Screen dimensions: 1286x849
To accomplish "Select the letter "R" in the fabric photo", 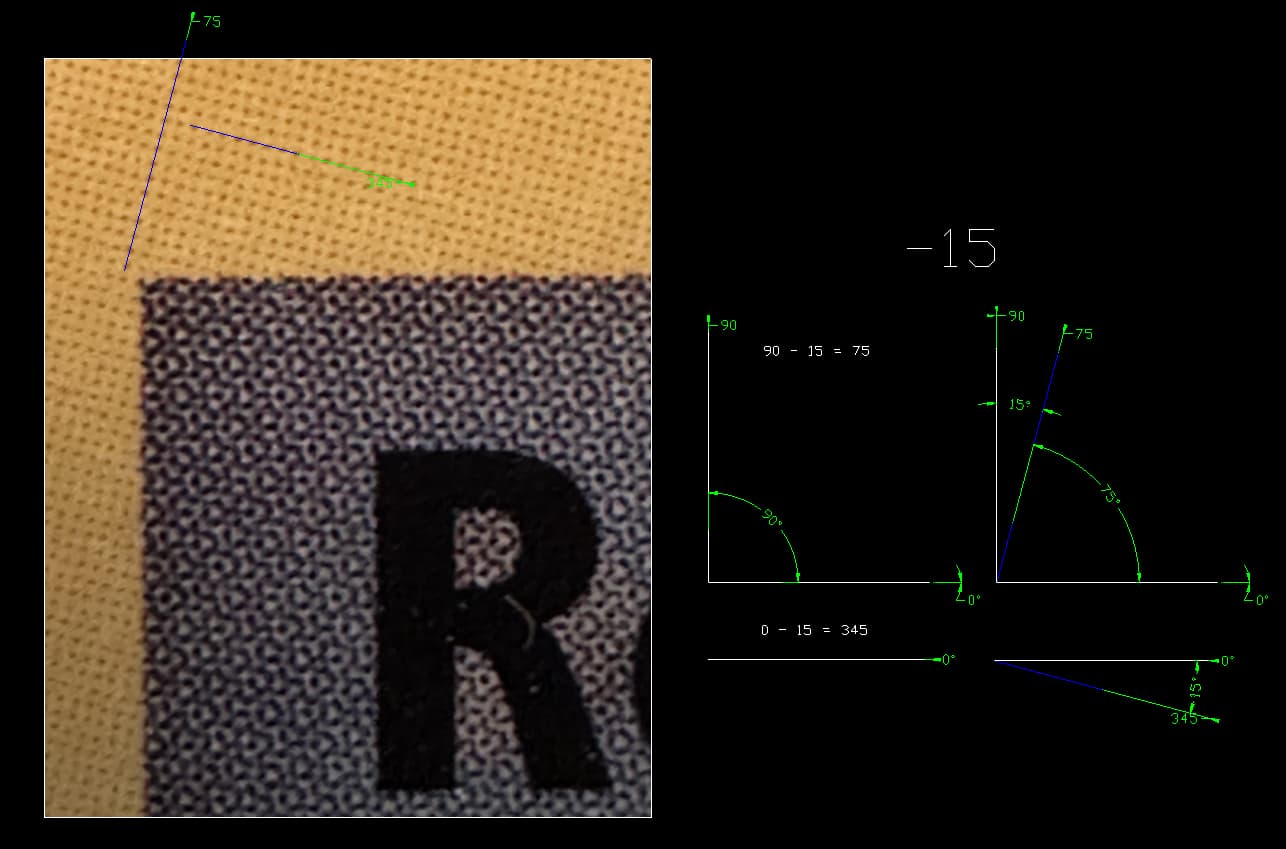I will coord(493,619).
